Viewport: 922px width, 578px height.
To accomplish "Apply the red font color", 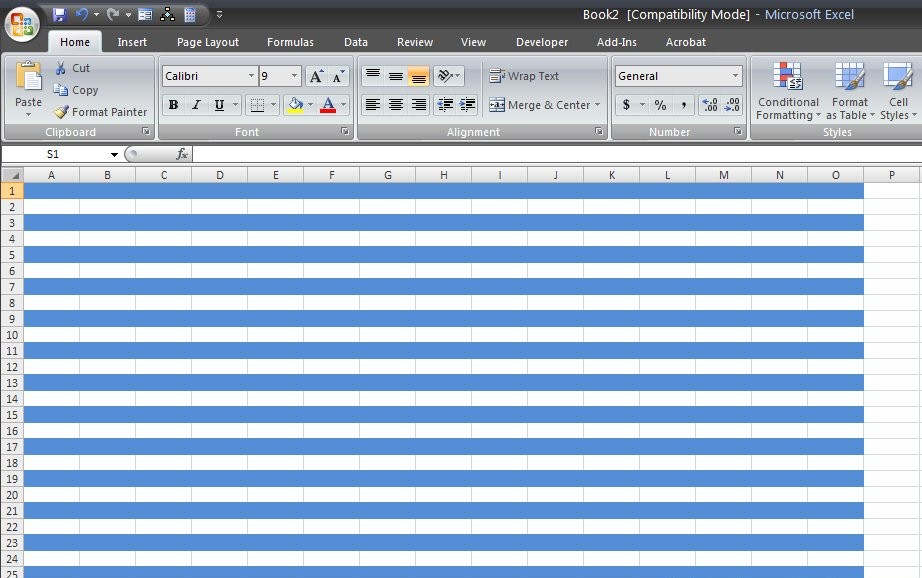I will (328, 105).
